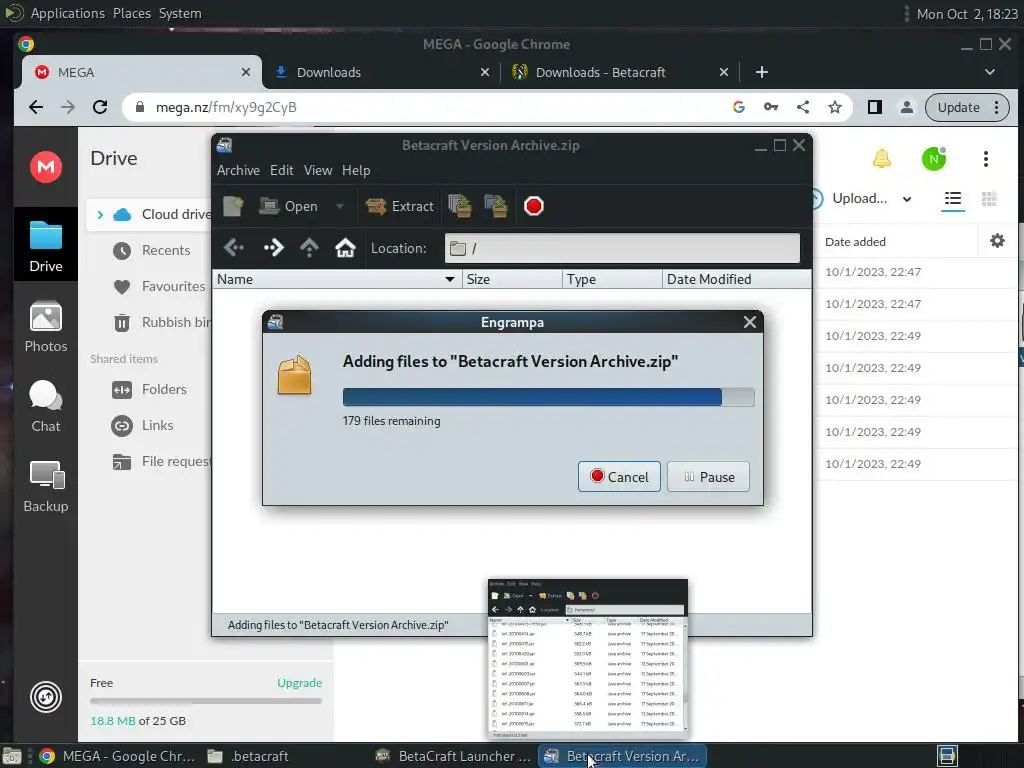
Task: Open the Drive section in MEGA sidebar
Action: pyautogui.click(x=46, y=244)
